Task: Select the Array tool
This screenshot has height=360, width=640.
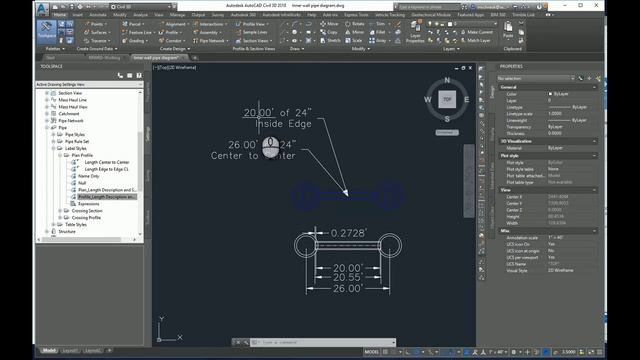Action: [x=378, y=41]
